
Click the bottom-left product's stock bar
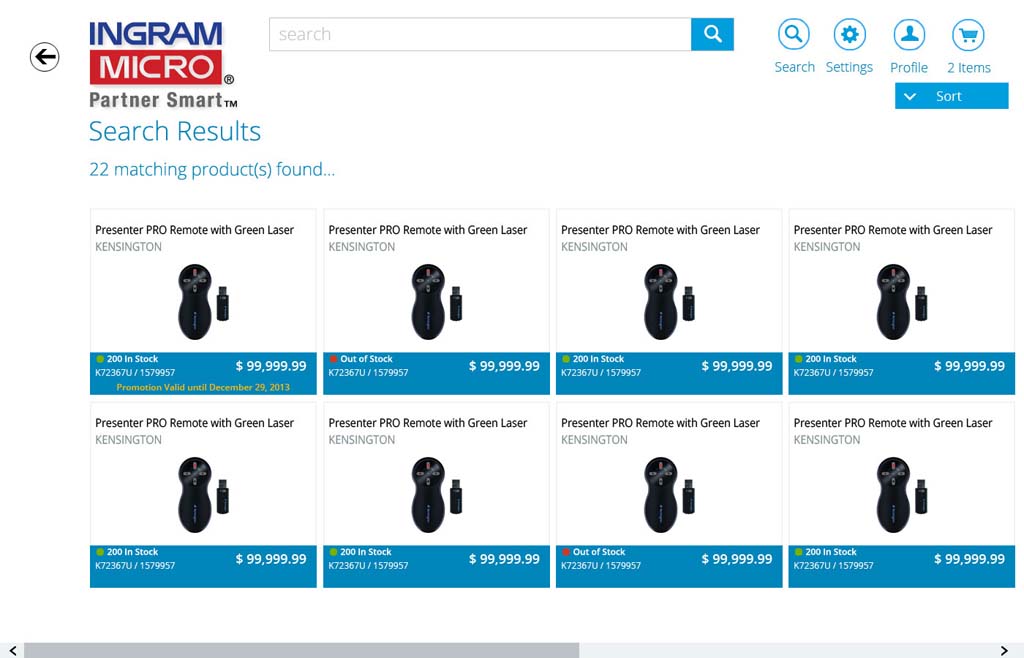pyautogui.click(x=203, y=559)
